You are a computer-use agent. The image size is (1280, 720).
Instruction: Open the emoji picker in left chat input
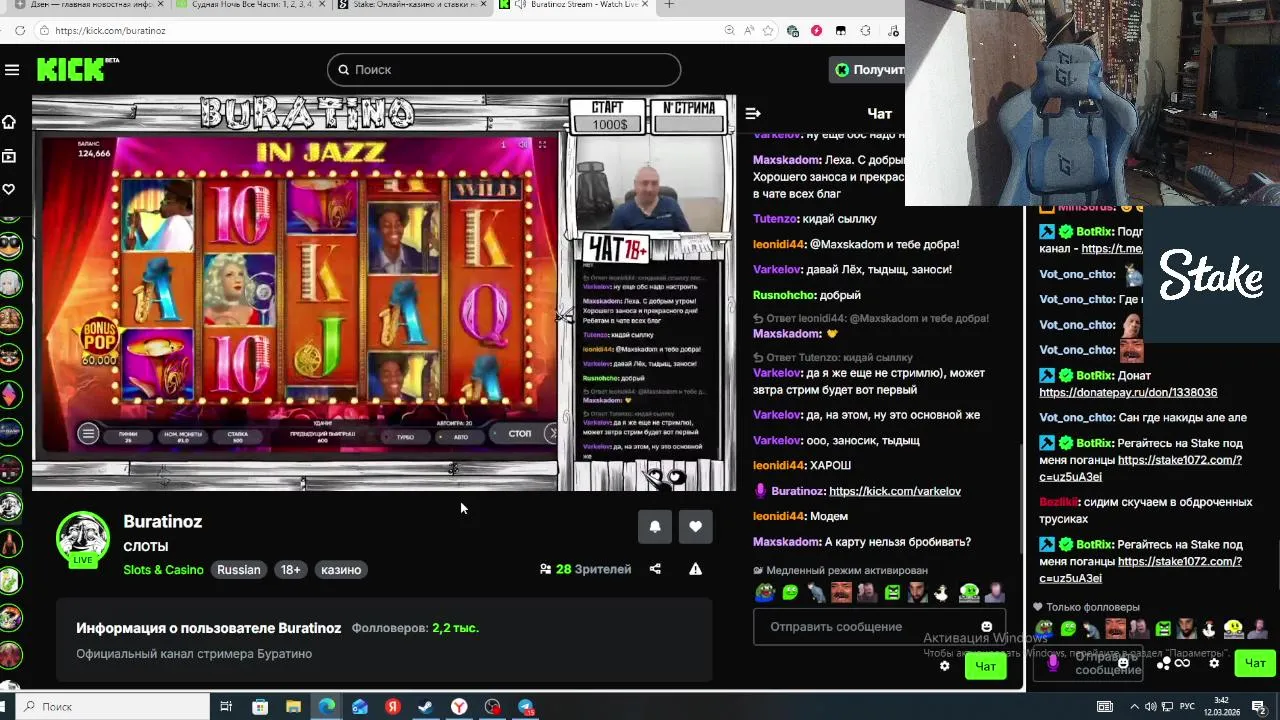pos(987,627)
